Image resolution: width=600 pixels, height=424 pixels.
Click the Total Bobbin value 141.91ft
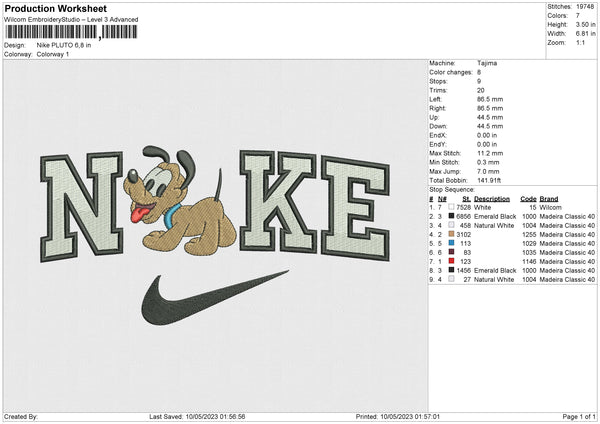point(489,180)
